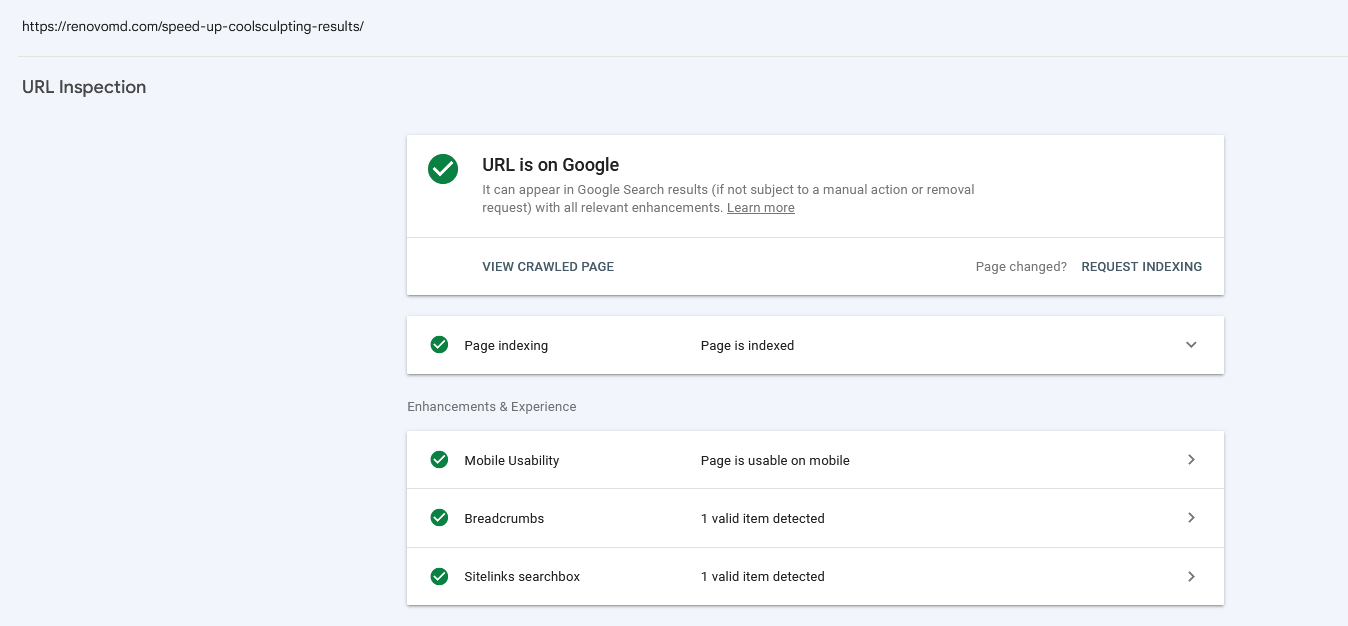
Task: Select the Page indexing row label
Action: tap(506, 346)
